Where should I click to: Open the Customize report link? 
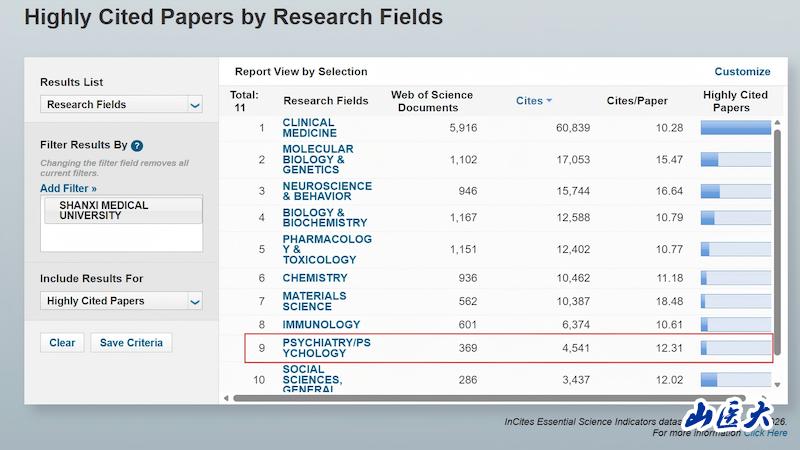[x=742, y=72]
